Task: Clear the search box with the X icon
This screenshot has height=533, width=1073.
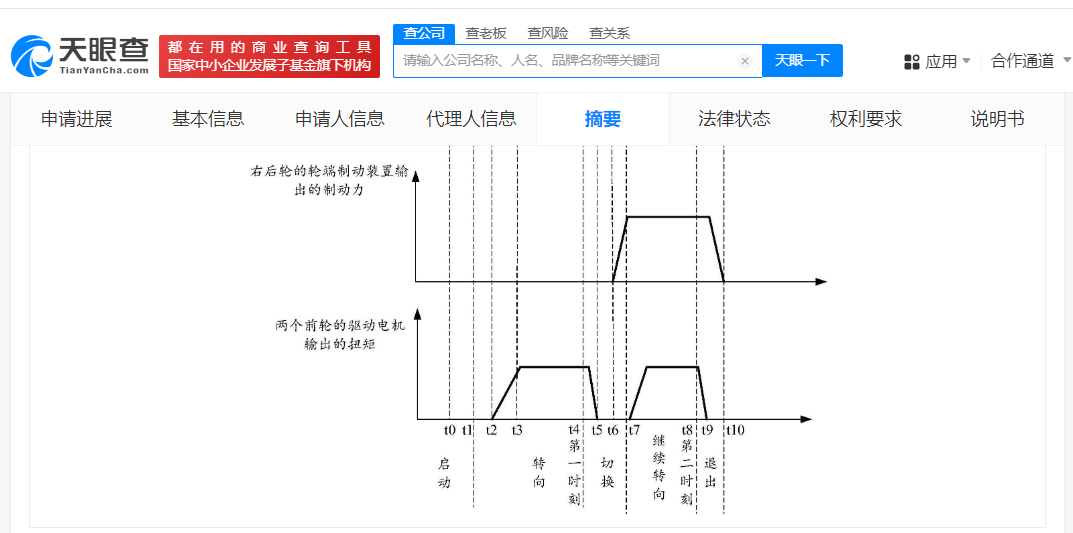Action: (x=745, y=61)
